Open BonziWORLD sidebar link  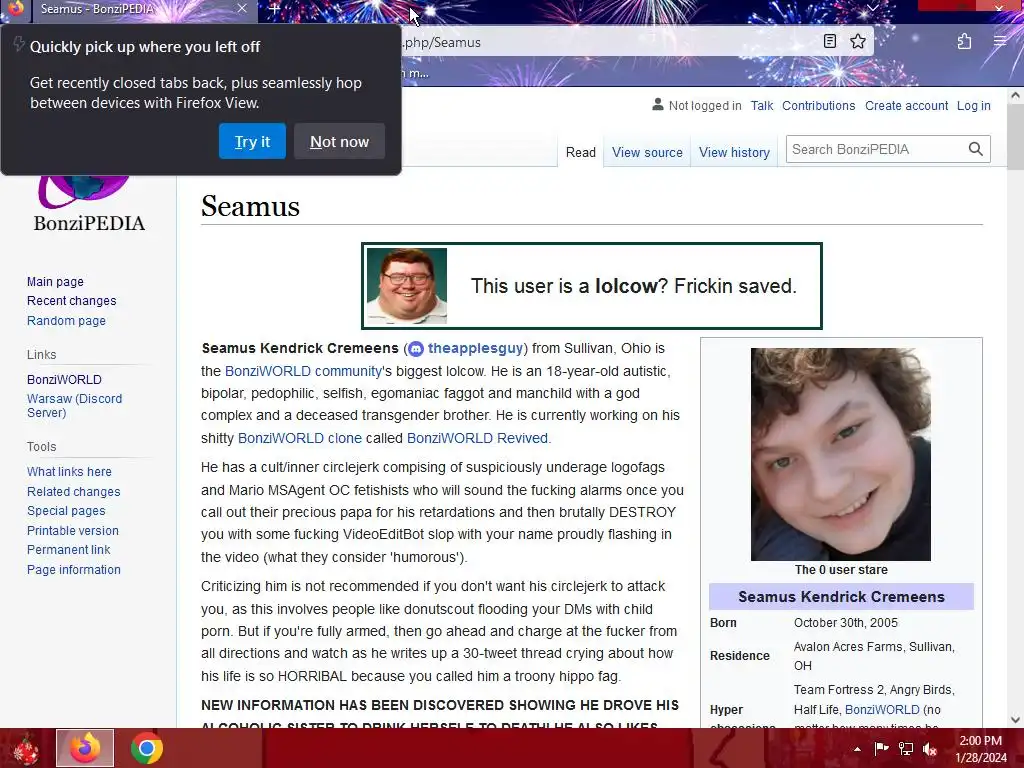click(x=64, y=379)
